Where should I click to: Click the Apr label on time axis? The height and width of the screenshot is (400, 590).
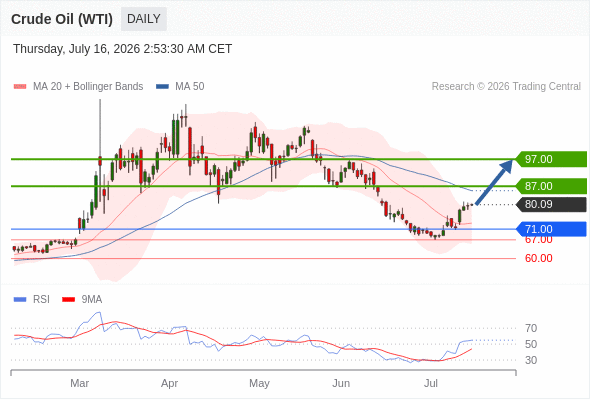point(169,383)
